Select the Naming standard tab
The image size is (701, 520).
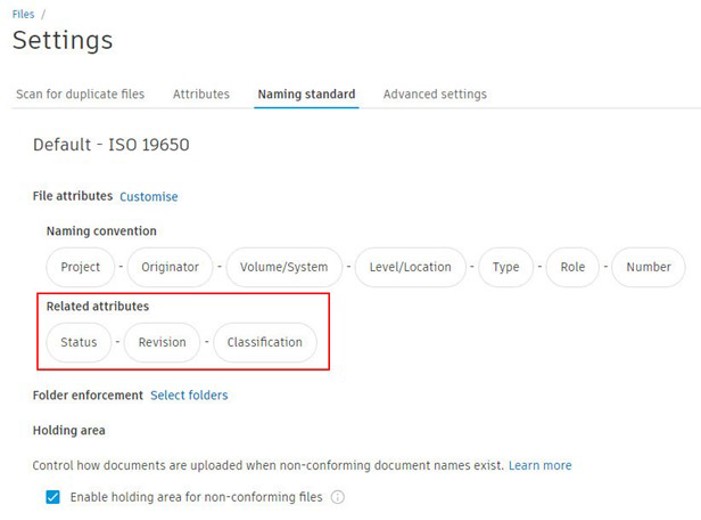tap(307, 94)
